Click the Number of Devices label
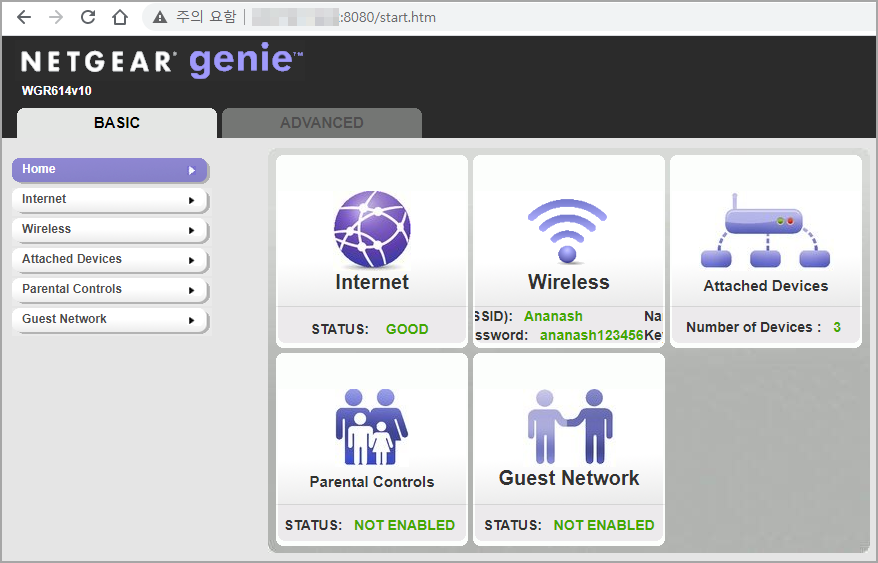The width and height of the screenshot is (878, 563). tap(754, 327)
